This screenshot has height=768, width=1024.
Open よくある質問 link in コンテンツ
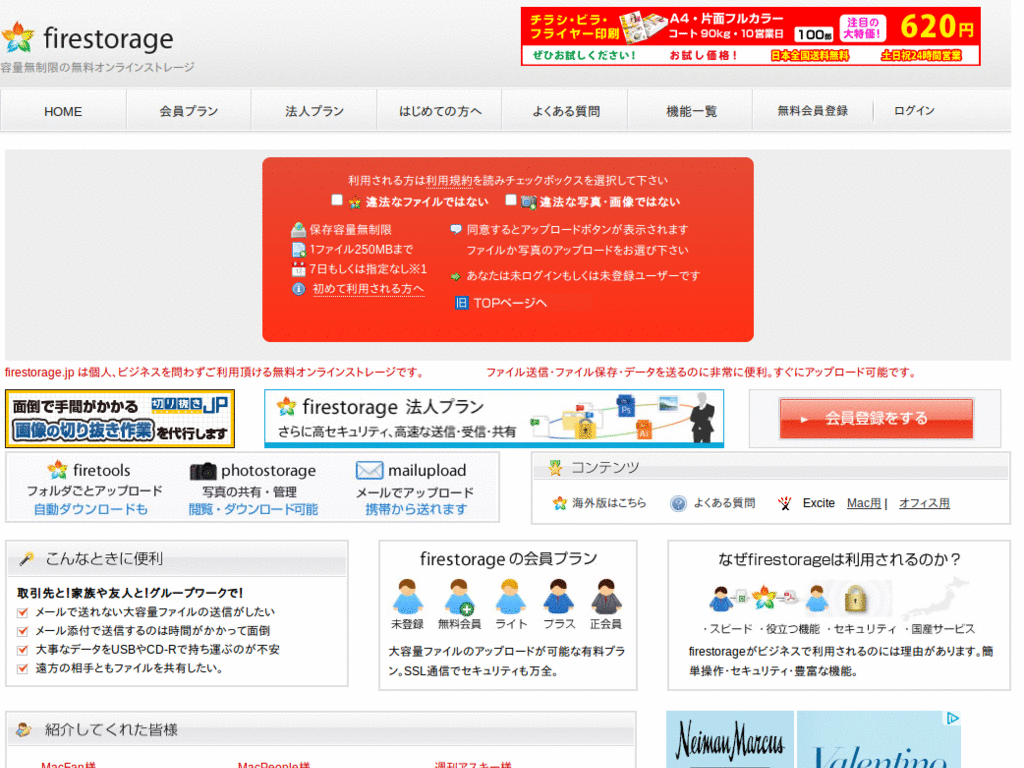pos(724,503)
